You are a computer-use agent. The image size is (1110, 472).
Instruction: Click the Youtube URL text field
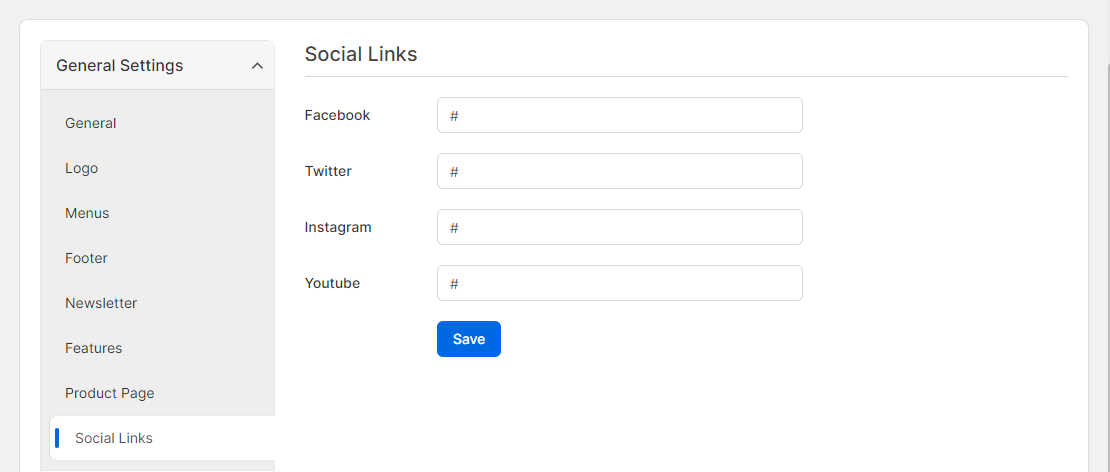pyautogui.click(x=619, y=283)
